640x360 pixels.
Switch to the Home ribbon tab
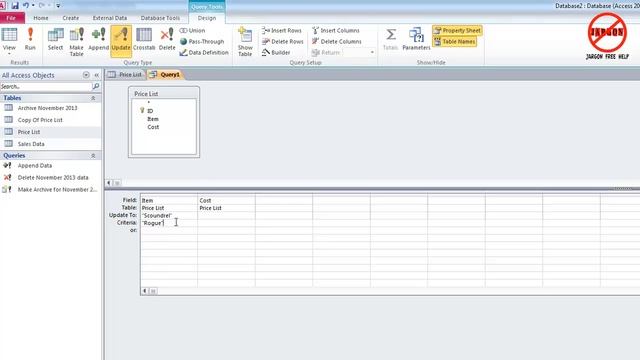[x=41, y=18]
